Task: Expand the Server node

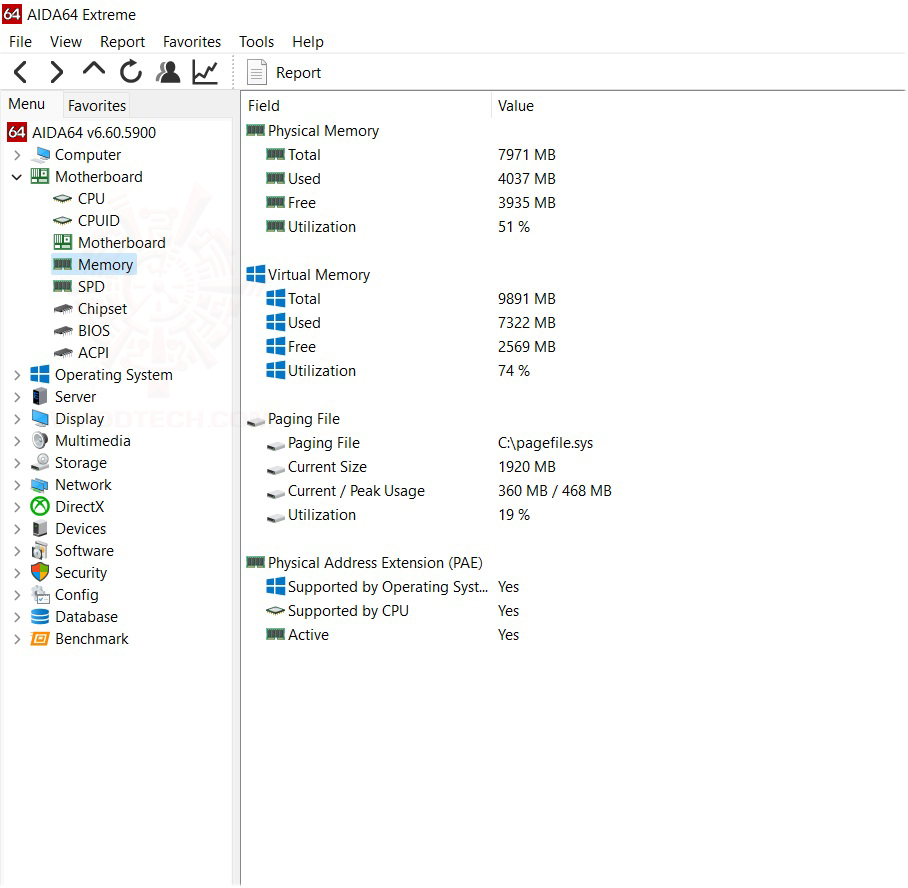Action: click(17, 397)
